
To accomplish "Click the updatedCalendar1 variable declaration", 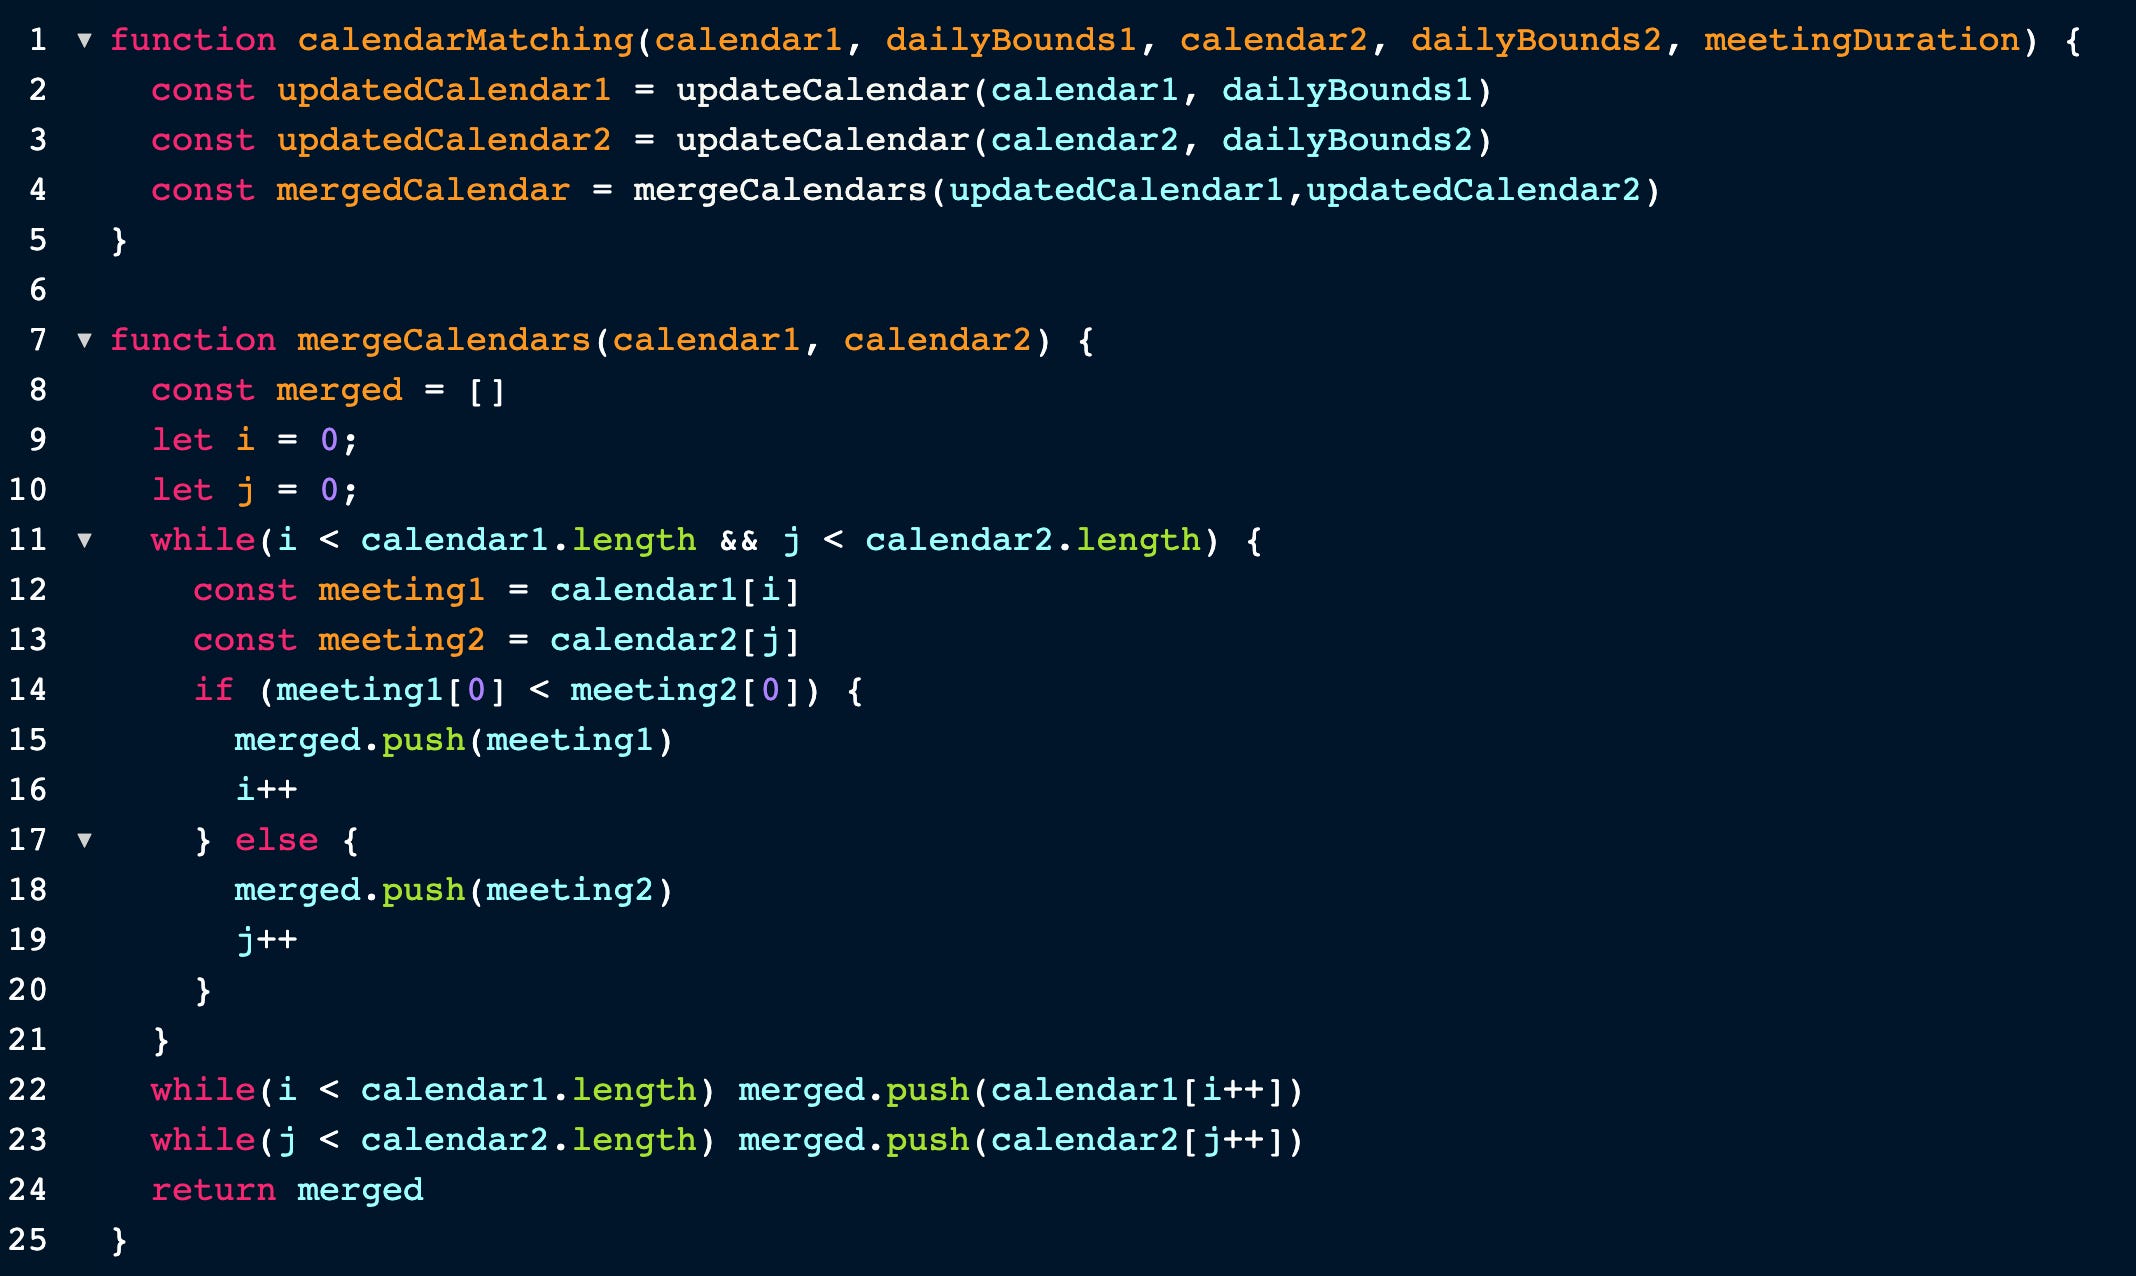I will click(x=443, y=90).
